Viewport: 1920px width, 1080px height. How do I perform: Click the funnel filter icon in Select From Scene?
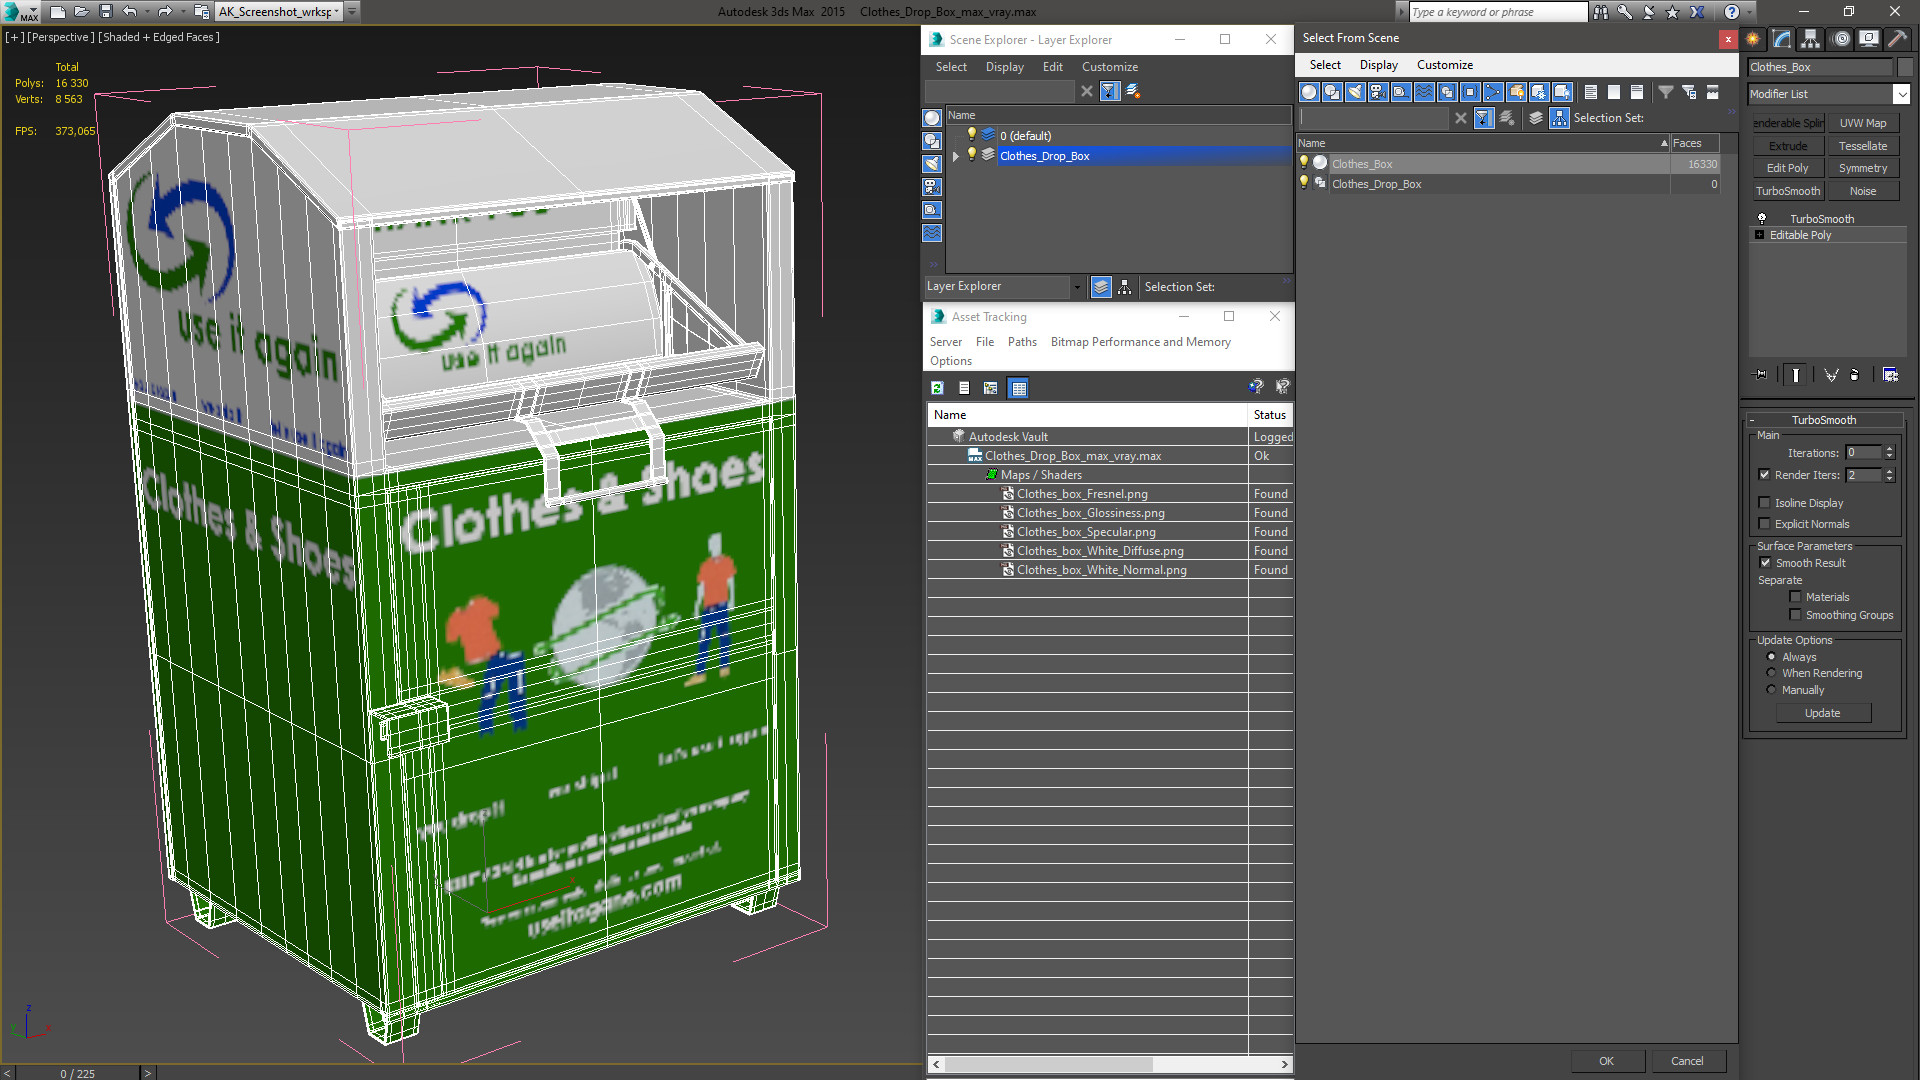point(1666,92)
